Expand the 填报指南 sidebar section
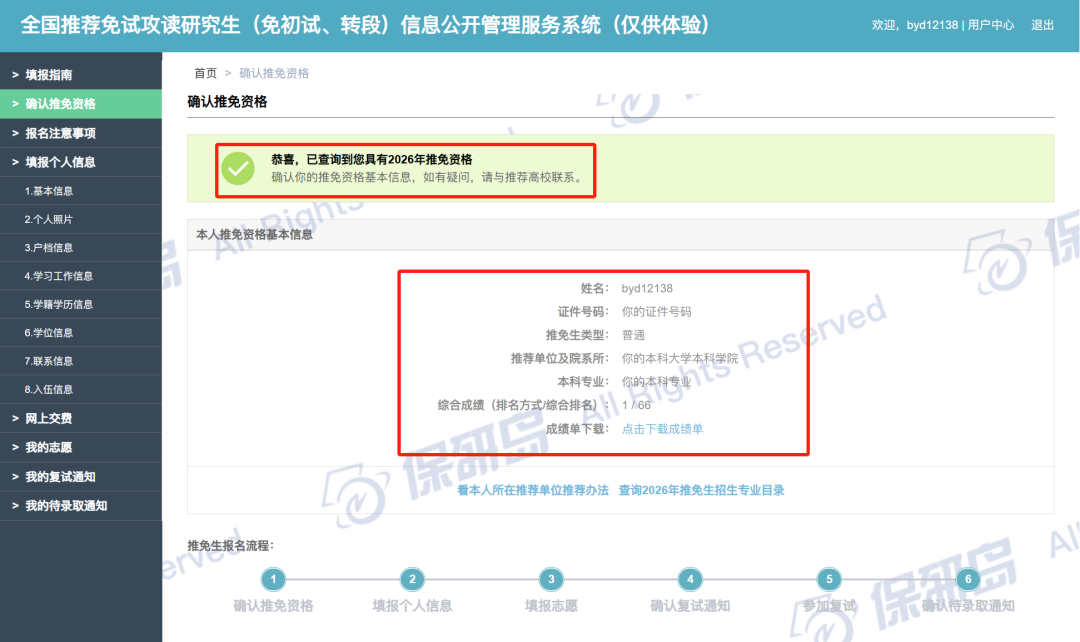 pos(48,75)
